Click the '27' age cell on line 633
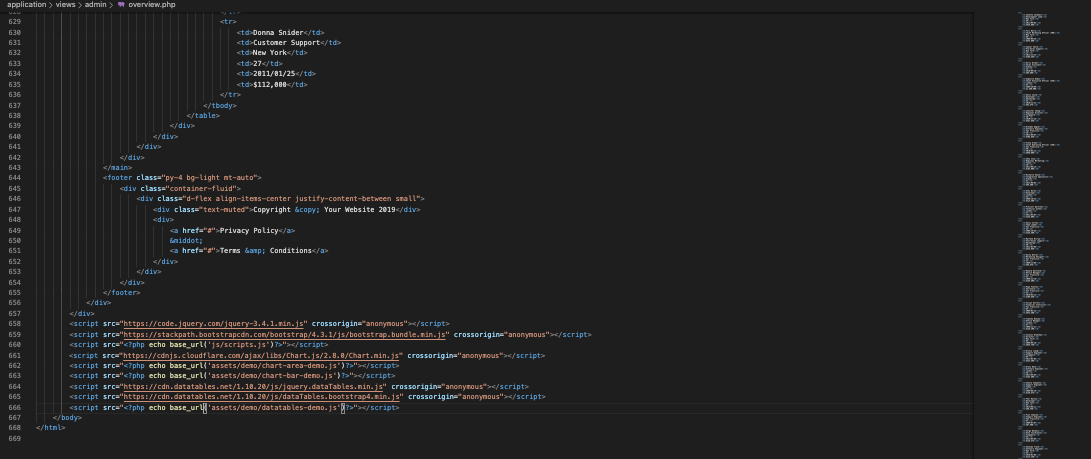 257,63
